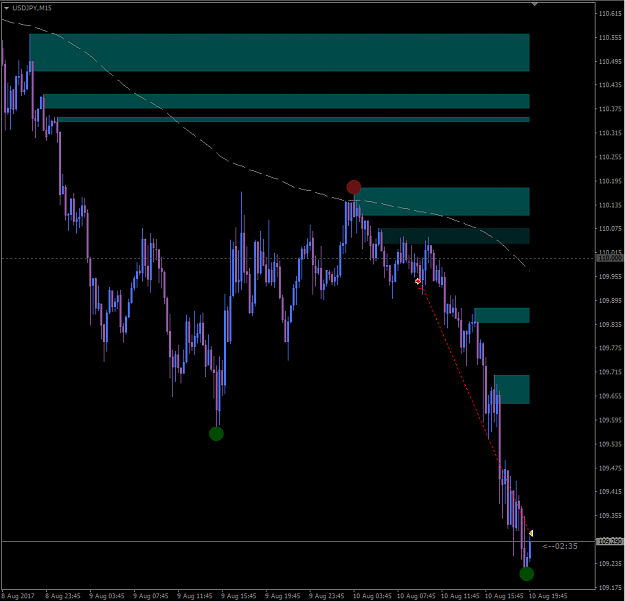The image size is (625, 601).
Task: Click the 9 Aug 03:45 time label
Action: (107, 596)
